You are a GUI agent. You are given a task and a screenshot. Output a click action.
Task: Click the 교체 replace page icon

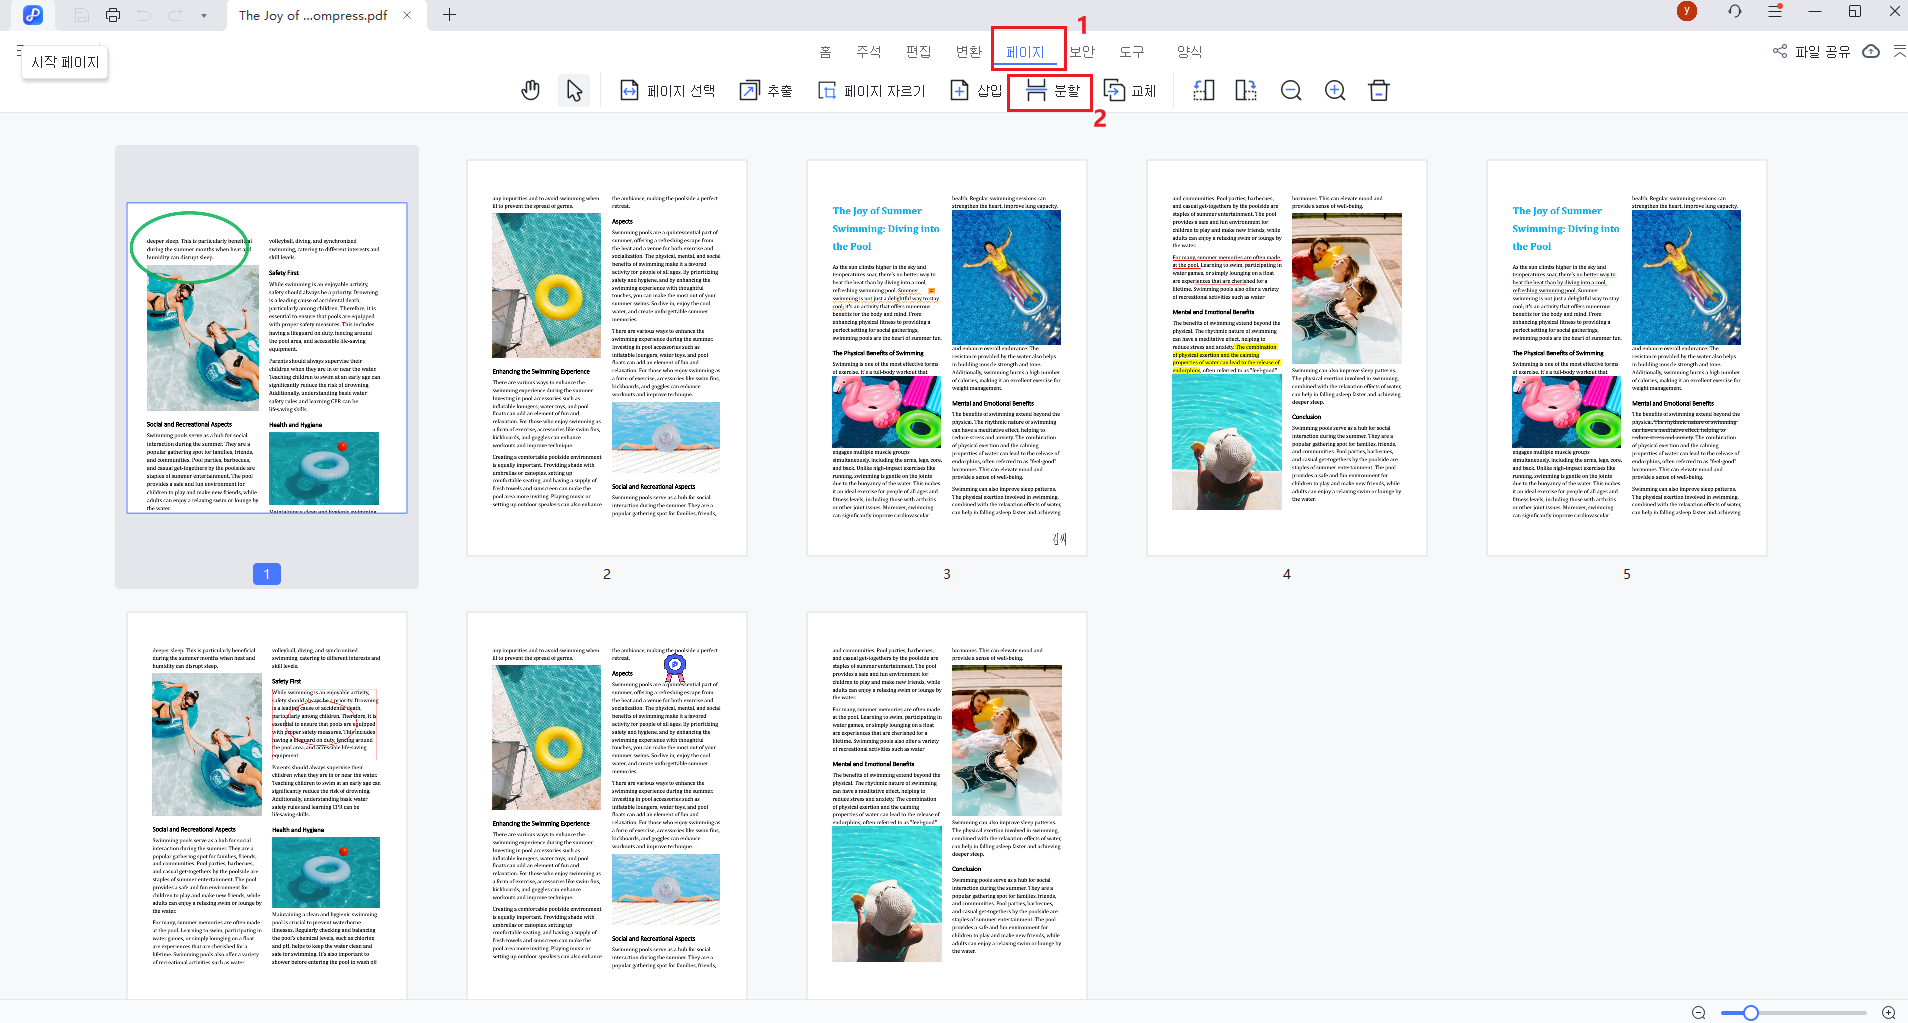point(1131,90)
